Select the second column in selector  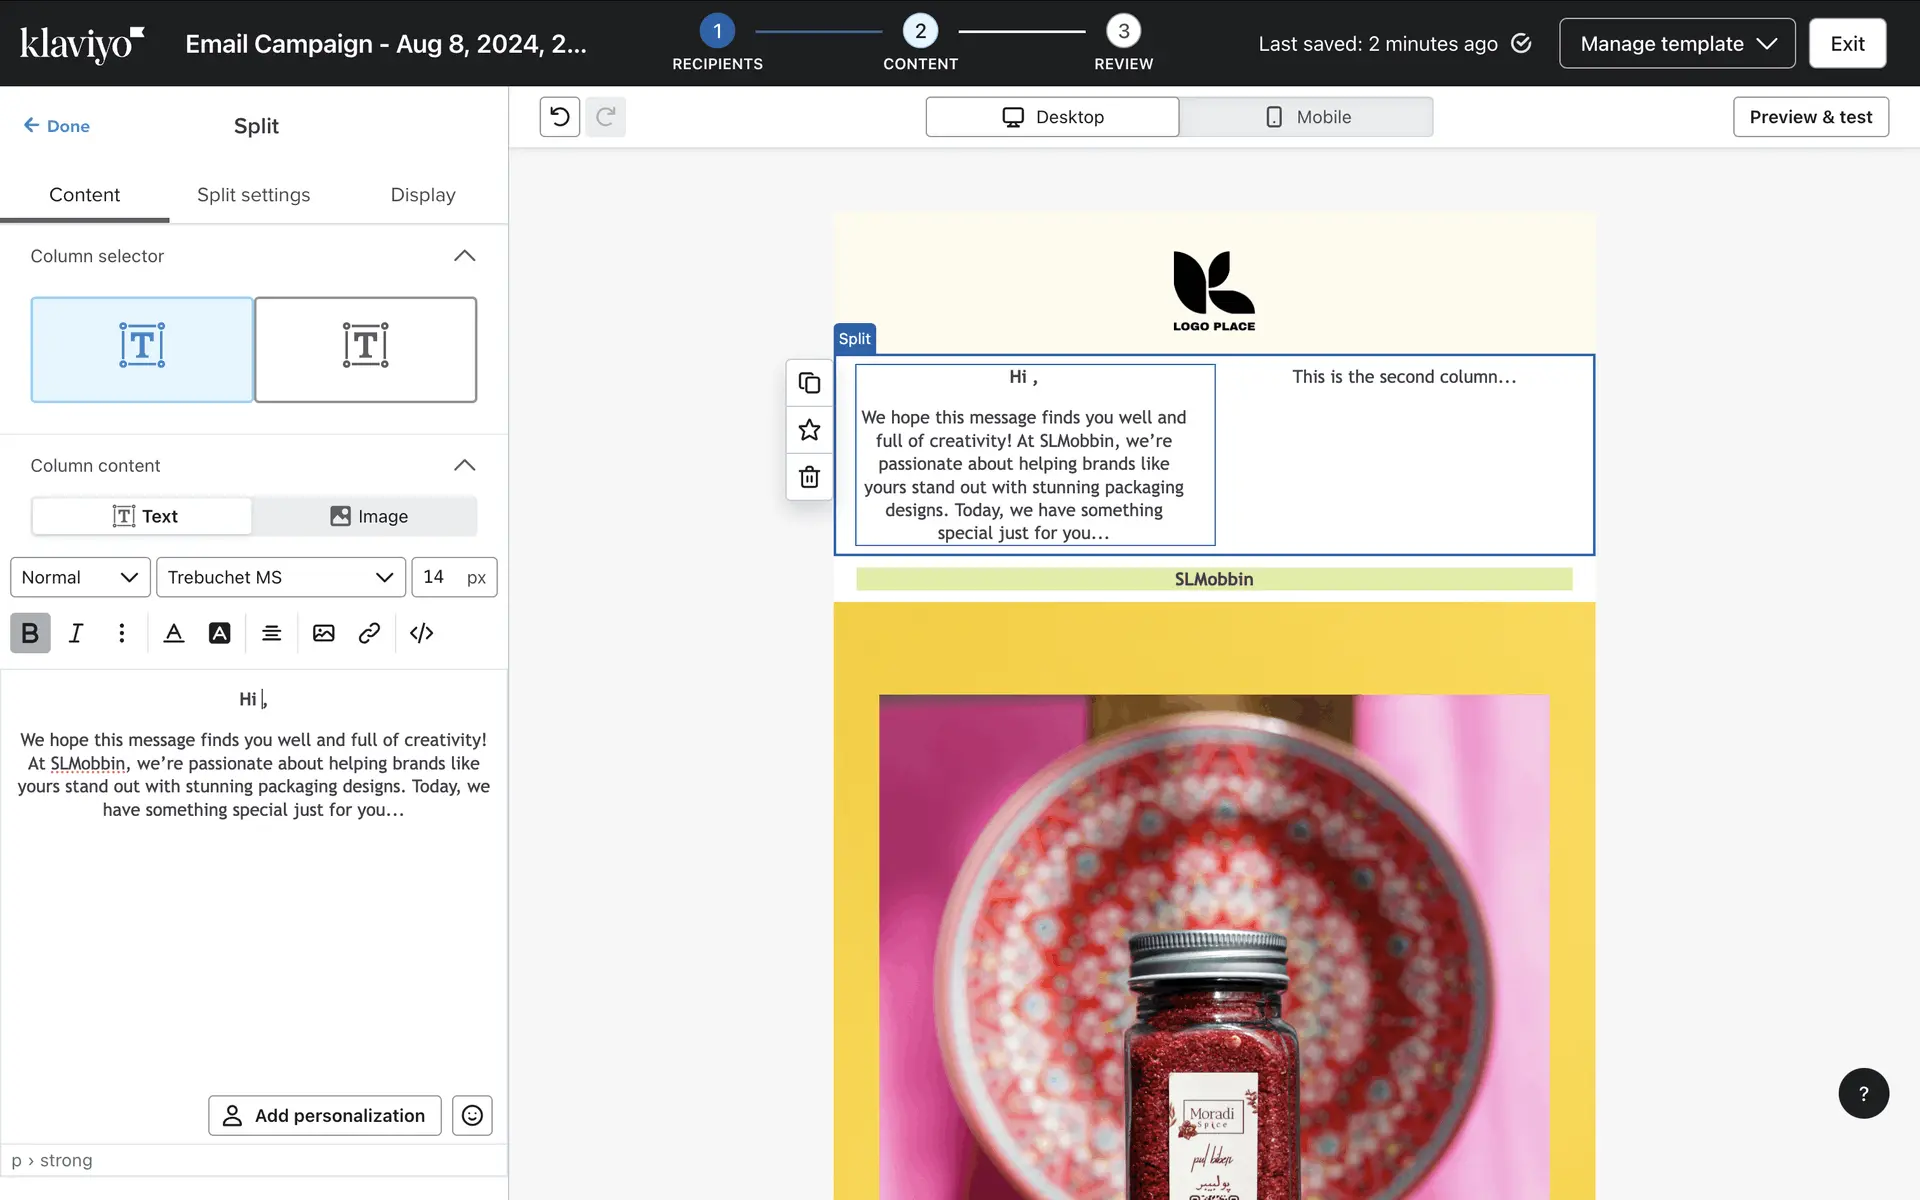[x=366, y=349]
